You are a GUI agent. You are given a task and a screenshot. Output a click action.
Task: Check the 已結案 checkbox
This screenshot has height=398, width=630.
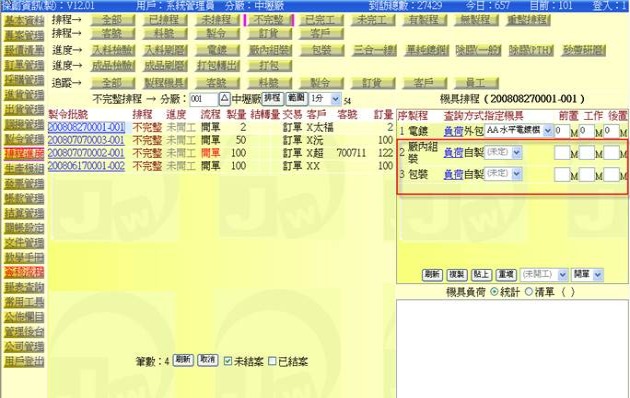(x=272, y=361)
